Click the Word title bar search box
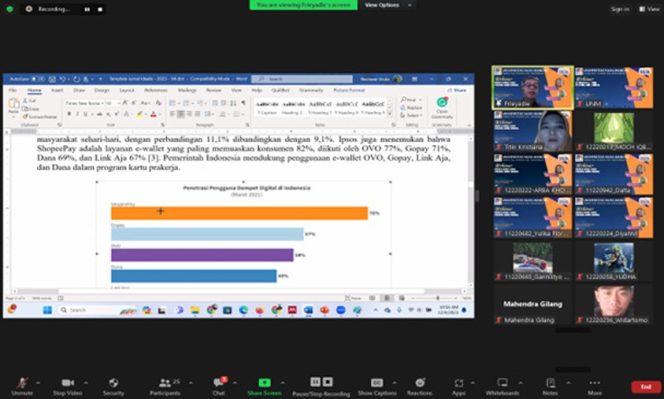Viewport: 664px width, 399px height. click(302, 79)
